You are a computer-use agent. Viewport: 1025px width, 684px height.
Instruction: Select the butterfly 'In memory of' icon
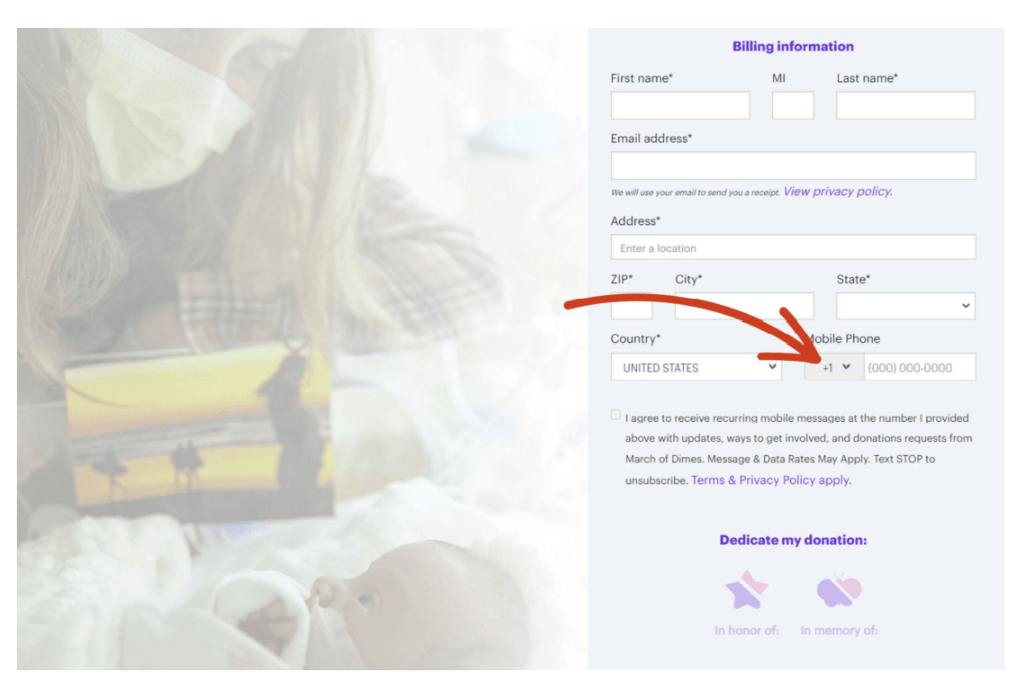coord(839,589)
